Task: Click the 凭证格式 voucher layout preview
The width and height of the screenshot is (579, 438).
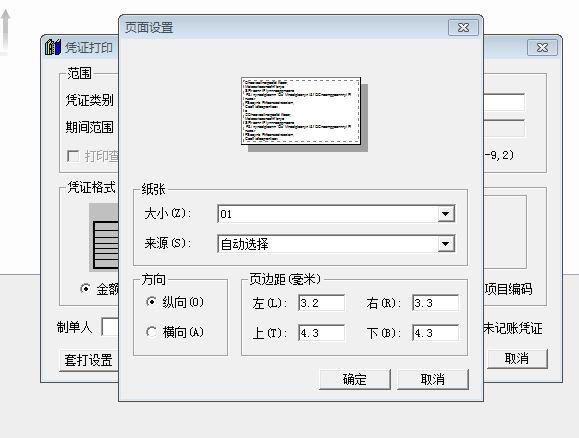Action: (x=104, y=237)
